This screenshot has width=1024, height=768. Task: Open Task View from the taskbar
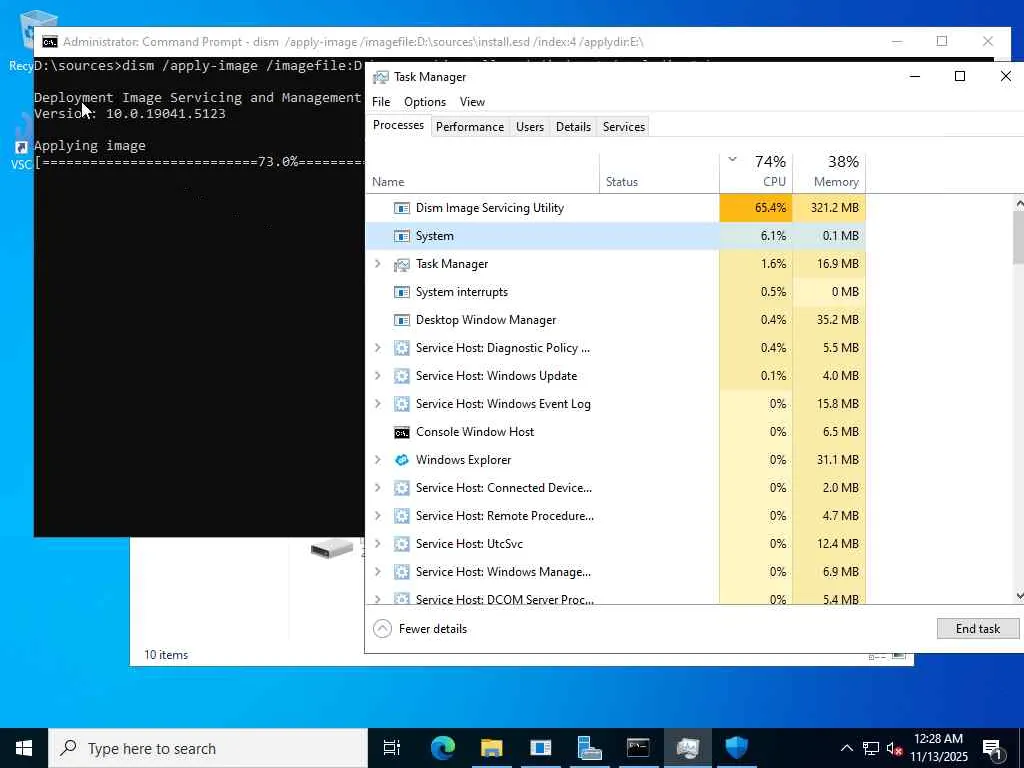point(392,748)
